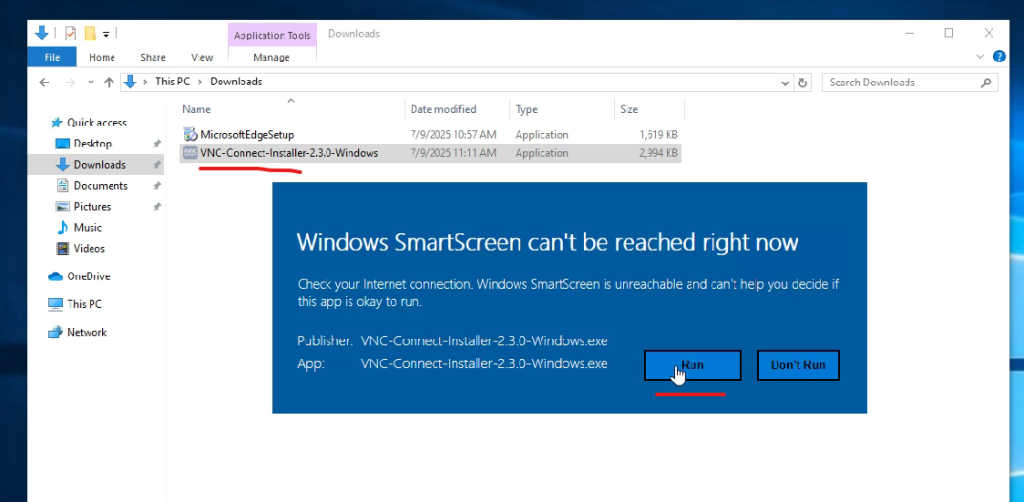Image resolution: width=1024 pixels, height=502 pixels.
Task: Open the Help question mark icon
Action: click(x=999, y=56)
